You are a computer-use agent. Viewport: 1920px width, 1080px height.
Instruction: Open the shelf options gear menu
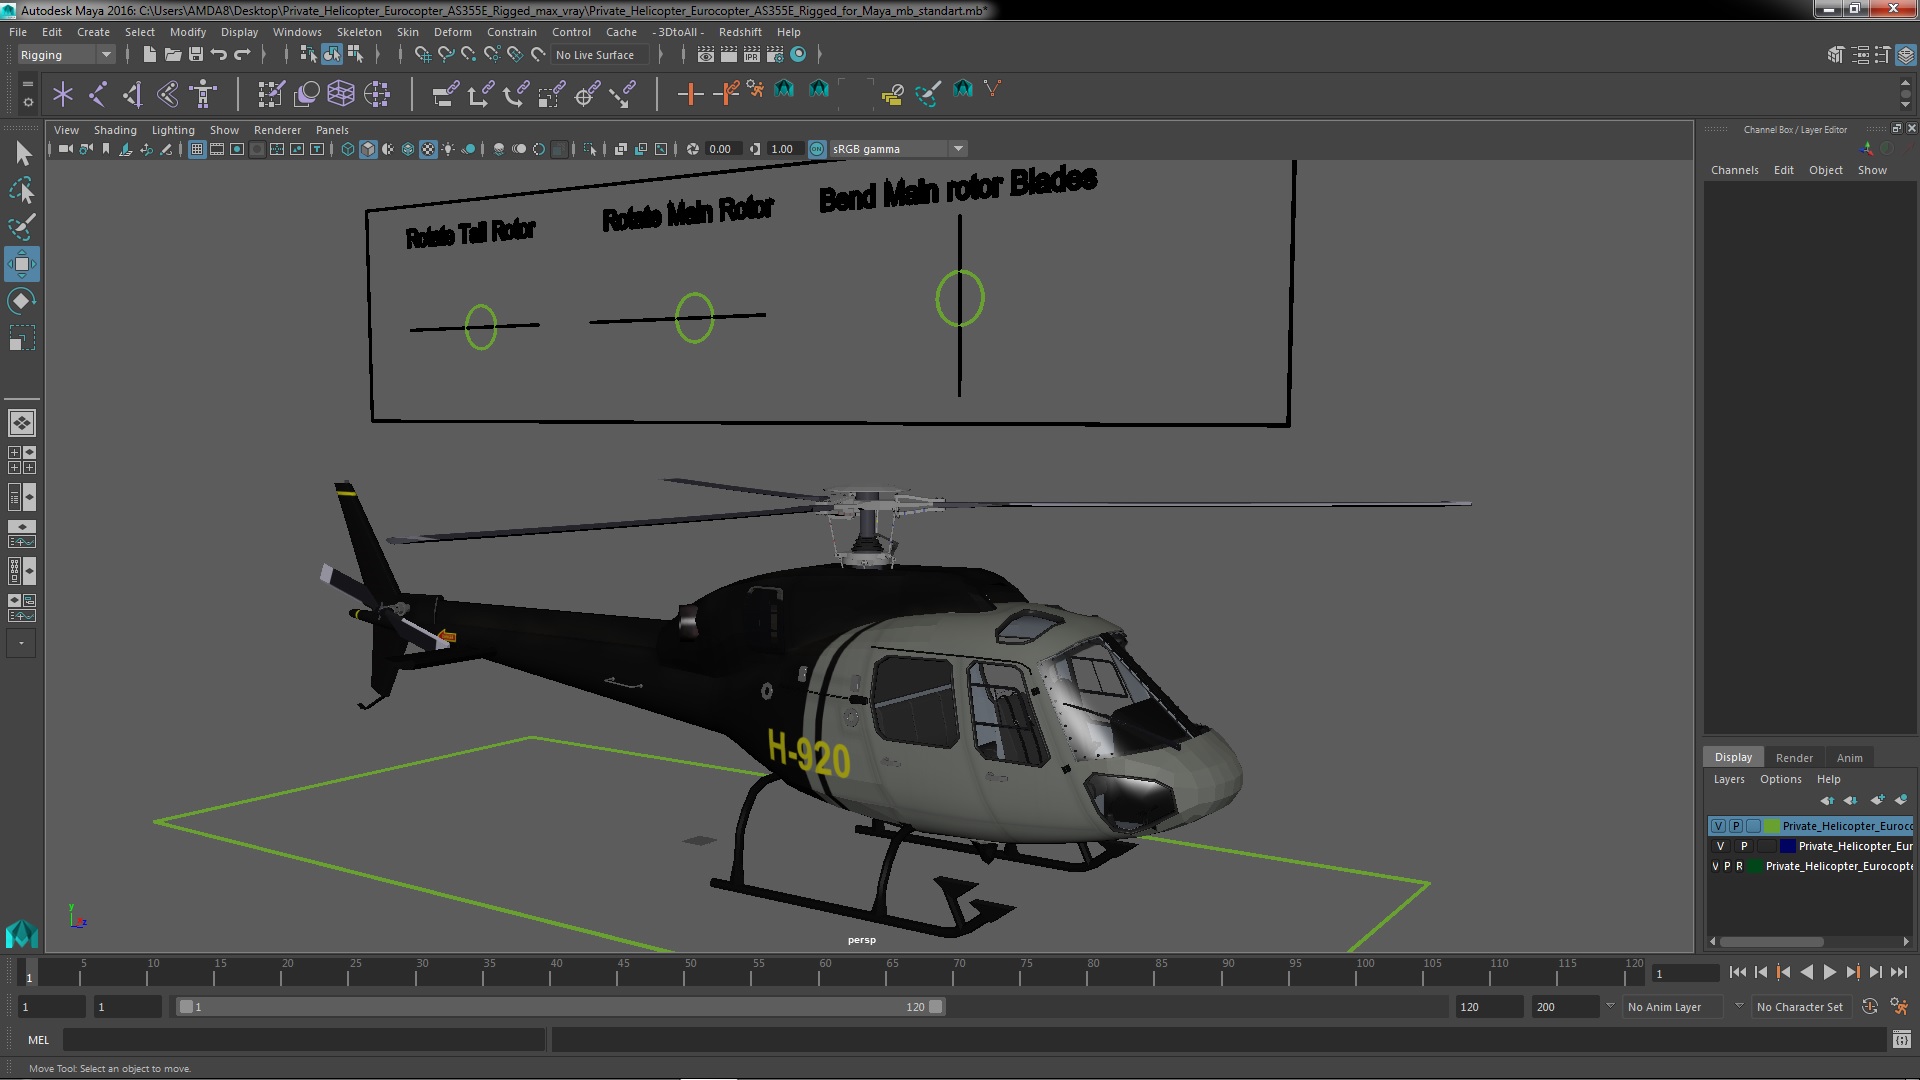point(27,102)
